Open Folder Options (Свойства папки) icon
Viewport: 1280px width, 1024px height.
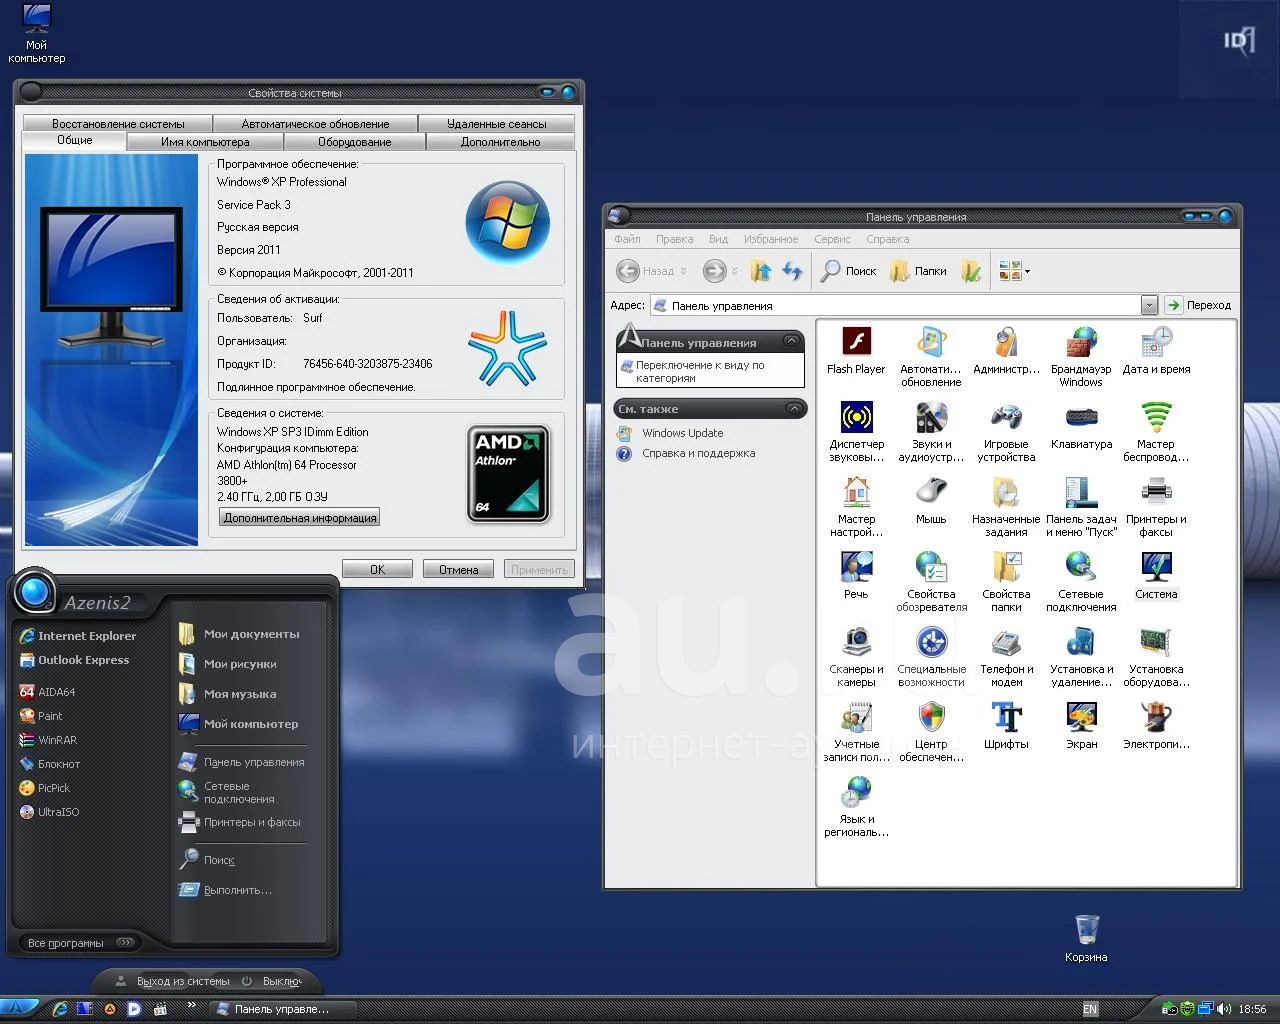[x=1006, y=581]
